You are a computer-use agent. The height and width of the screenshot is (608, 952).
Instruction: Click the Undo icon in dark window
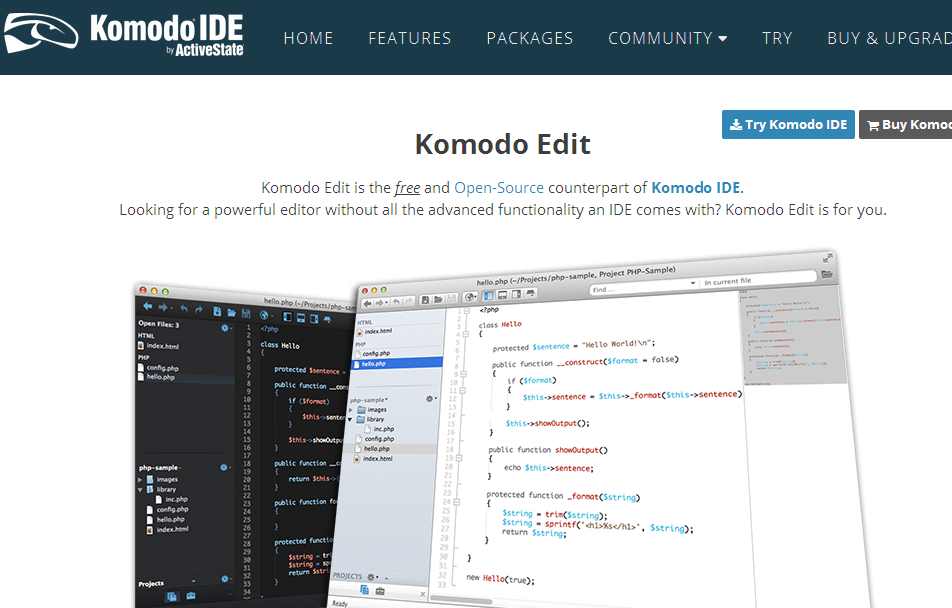click(x=184, y=309)
